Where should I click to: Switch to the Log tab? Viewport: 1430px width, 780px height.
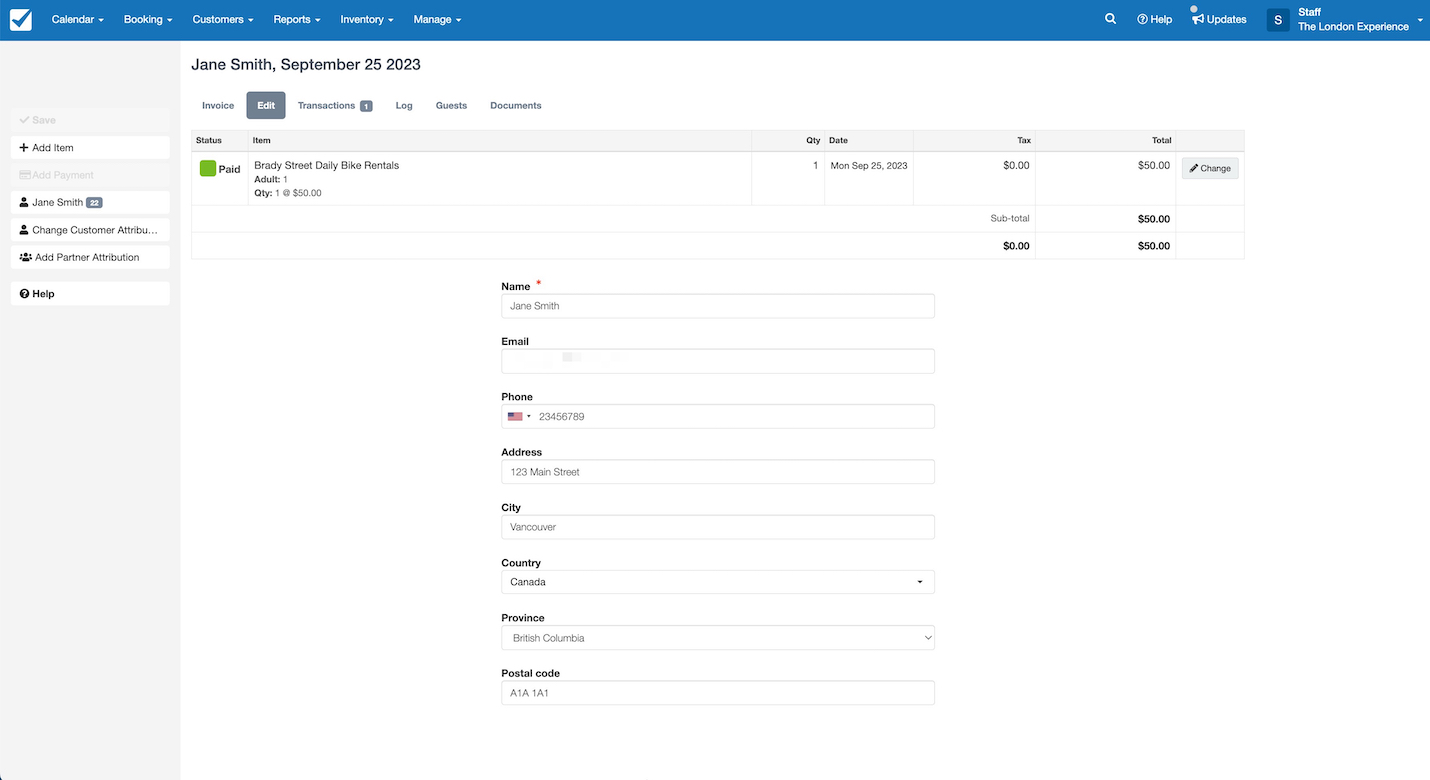(404, 105)
